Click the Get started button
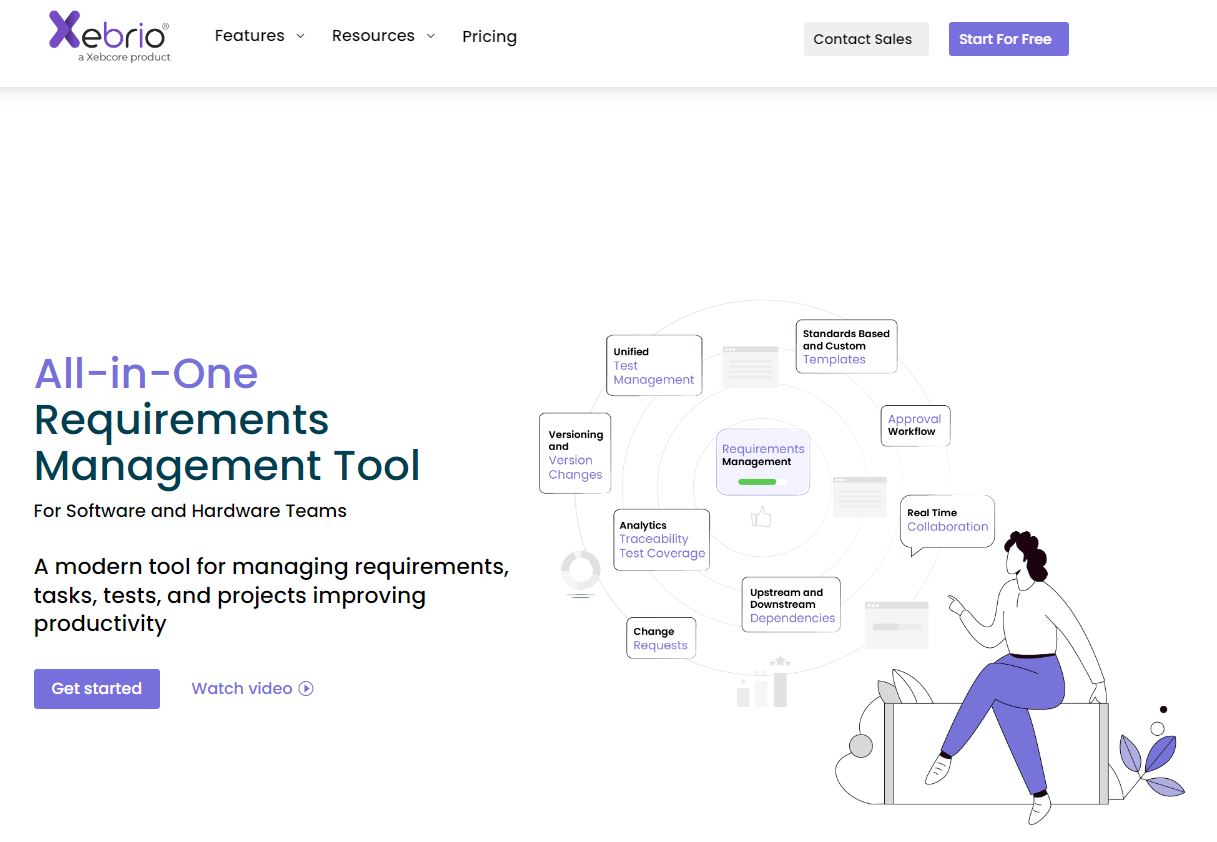Screen dimensions: 1217x842 point(97,689)
